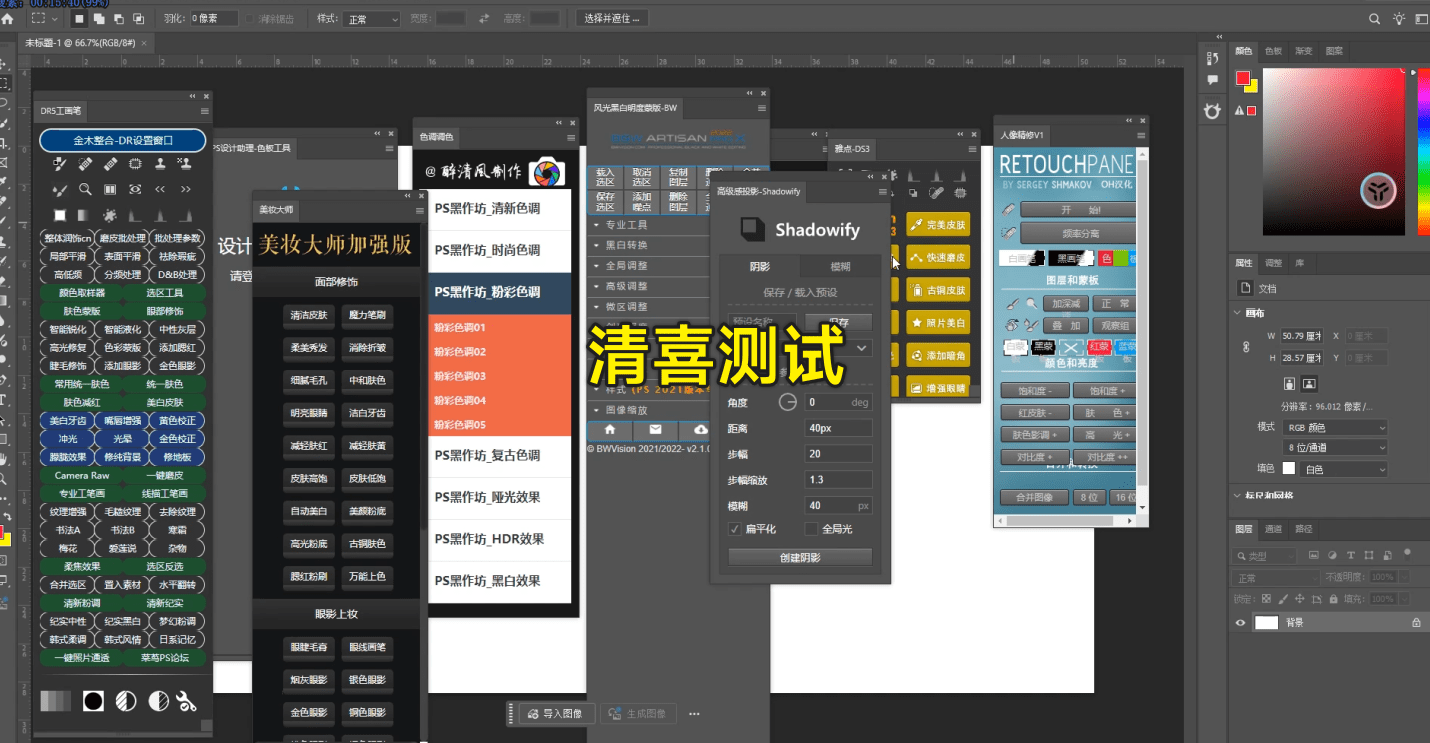Screen dimensions: 1430x743
Task: Click the search icon in Photoshop's top bar
Action: point(1375,17)
